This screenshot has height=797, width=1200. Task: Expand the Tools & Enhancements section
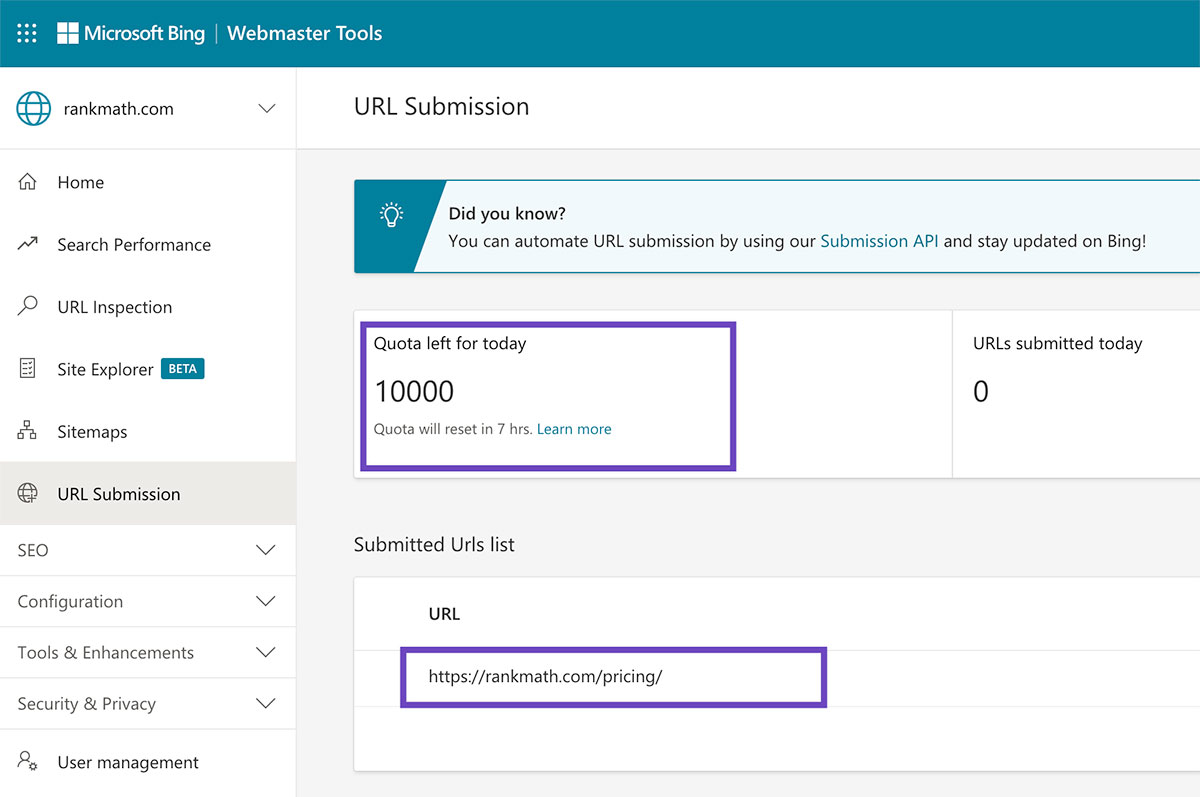tap(147, 652)
